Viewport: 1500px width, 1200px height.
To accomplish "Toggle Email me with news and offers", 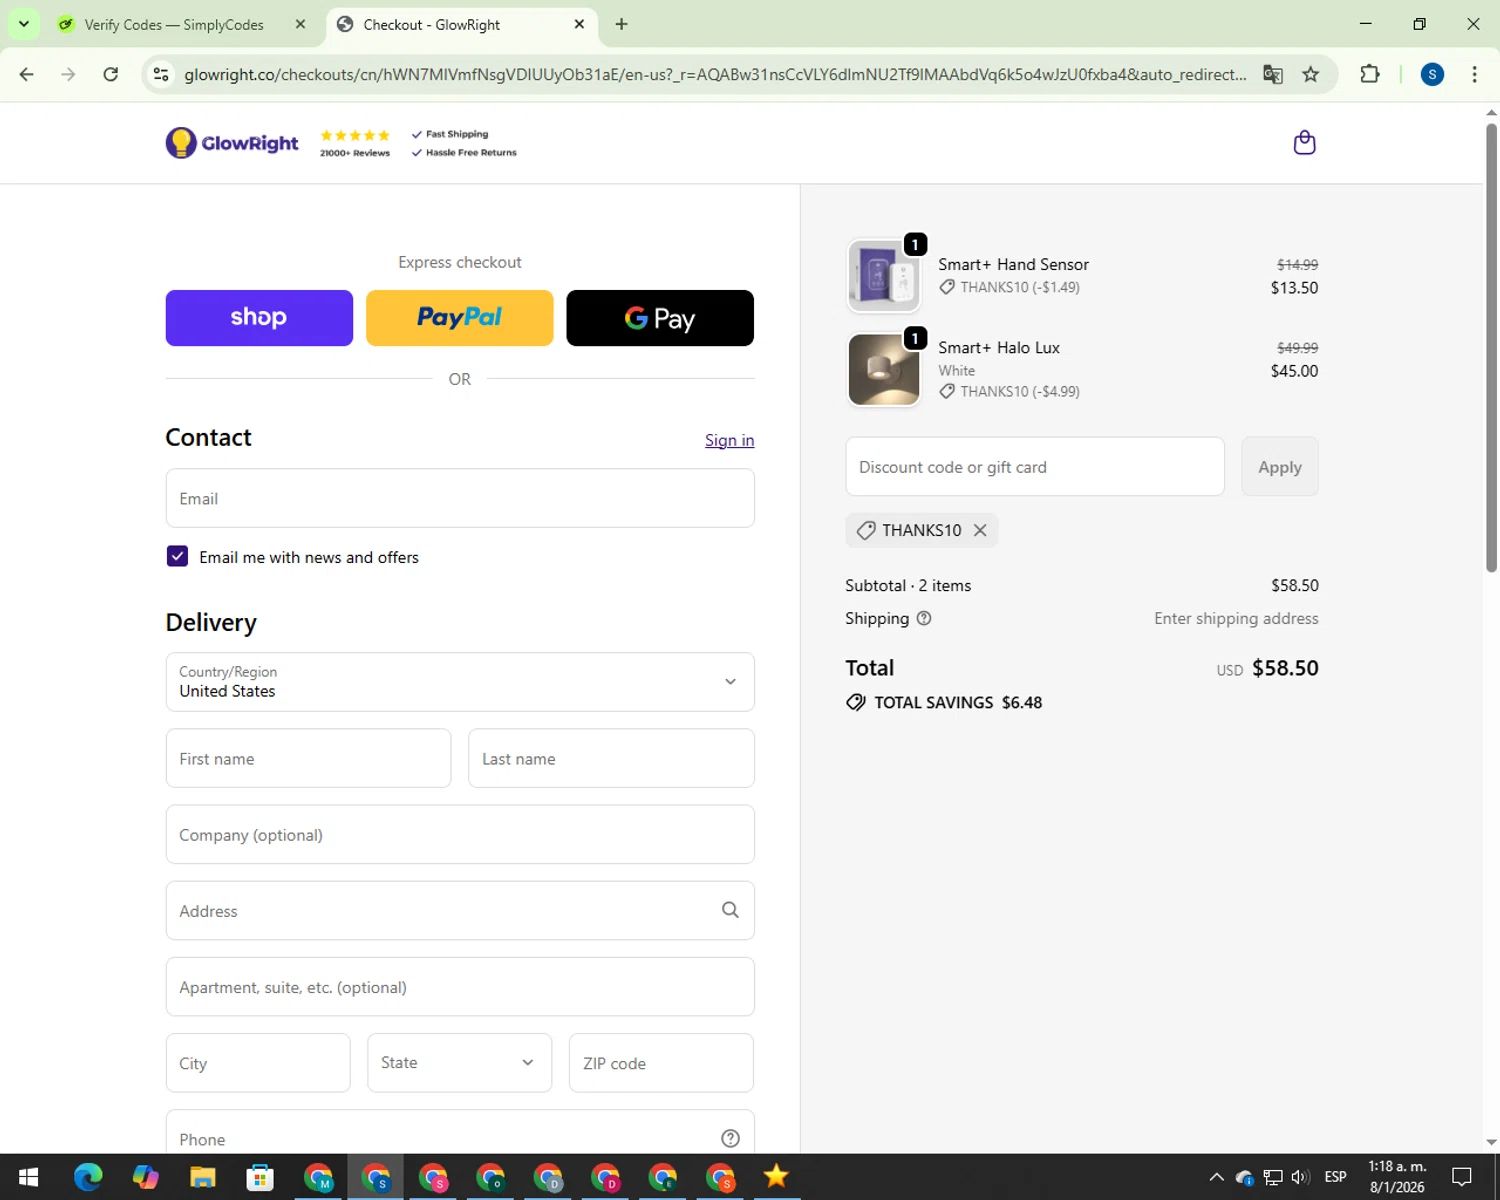I will coord(177,556).
